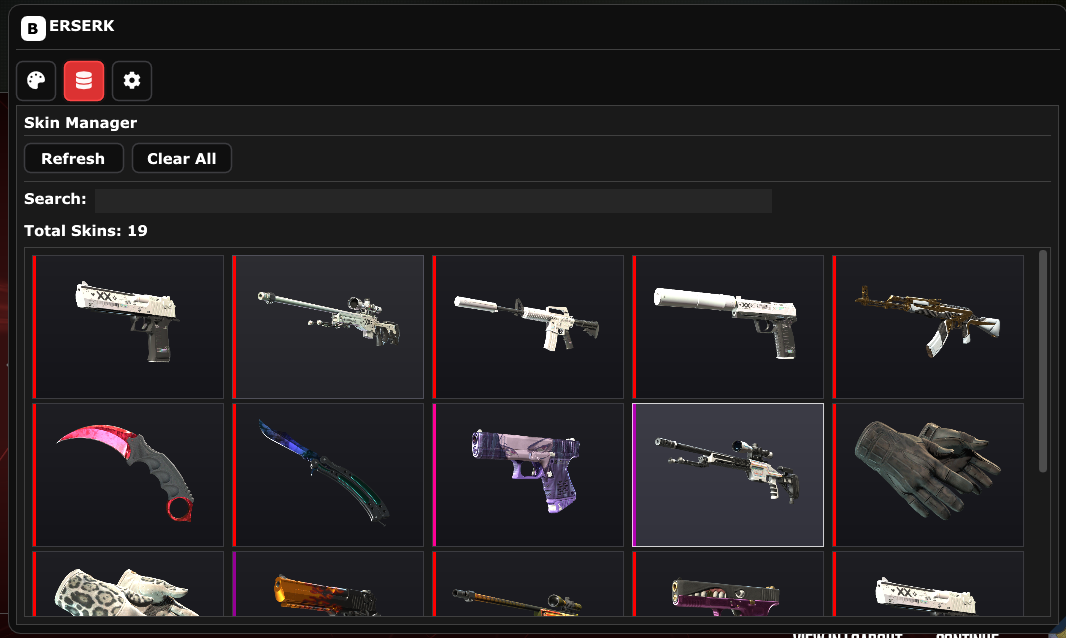Click the Berserk B logo

[x=33, y=29]
